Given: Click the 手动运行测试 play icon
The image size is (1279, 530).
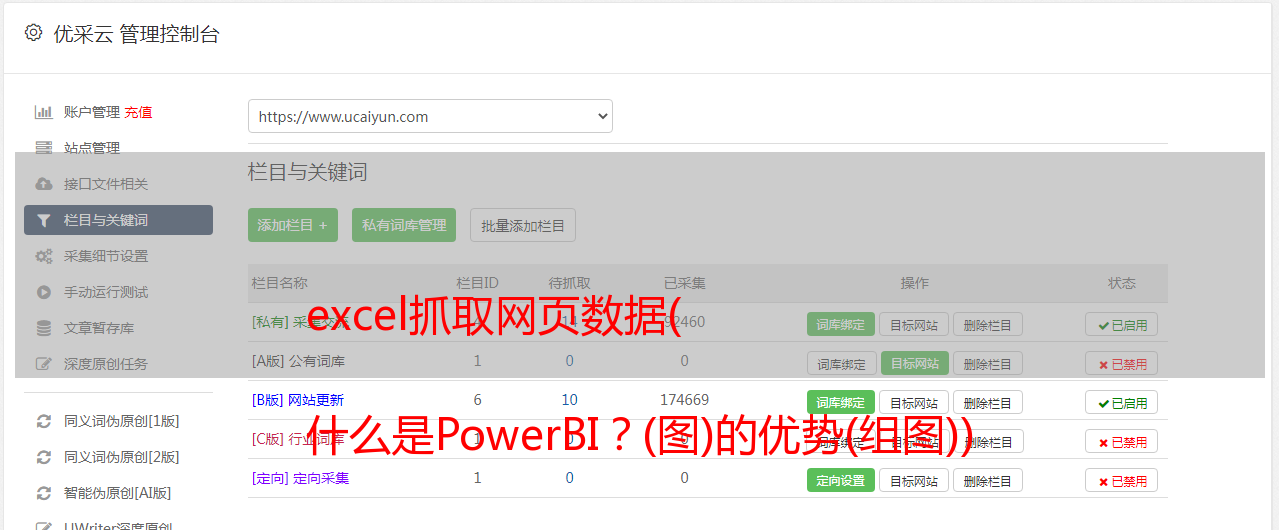Looking at the screenshot, I should click(44, 292).
